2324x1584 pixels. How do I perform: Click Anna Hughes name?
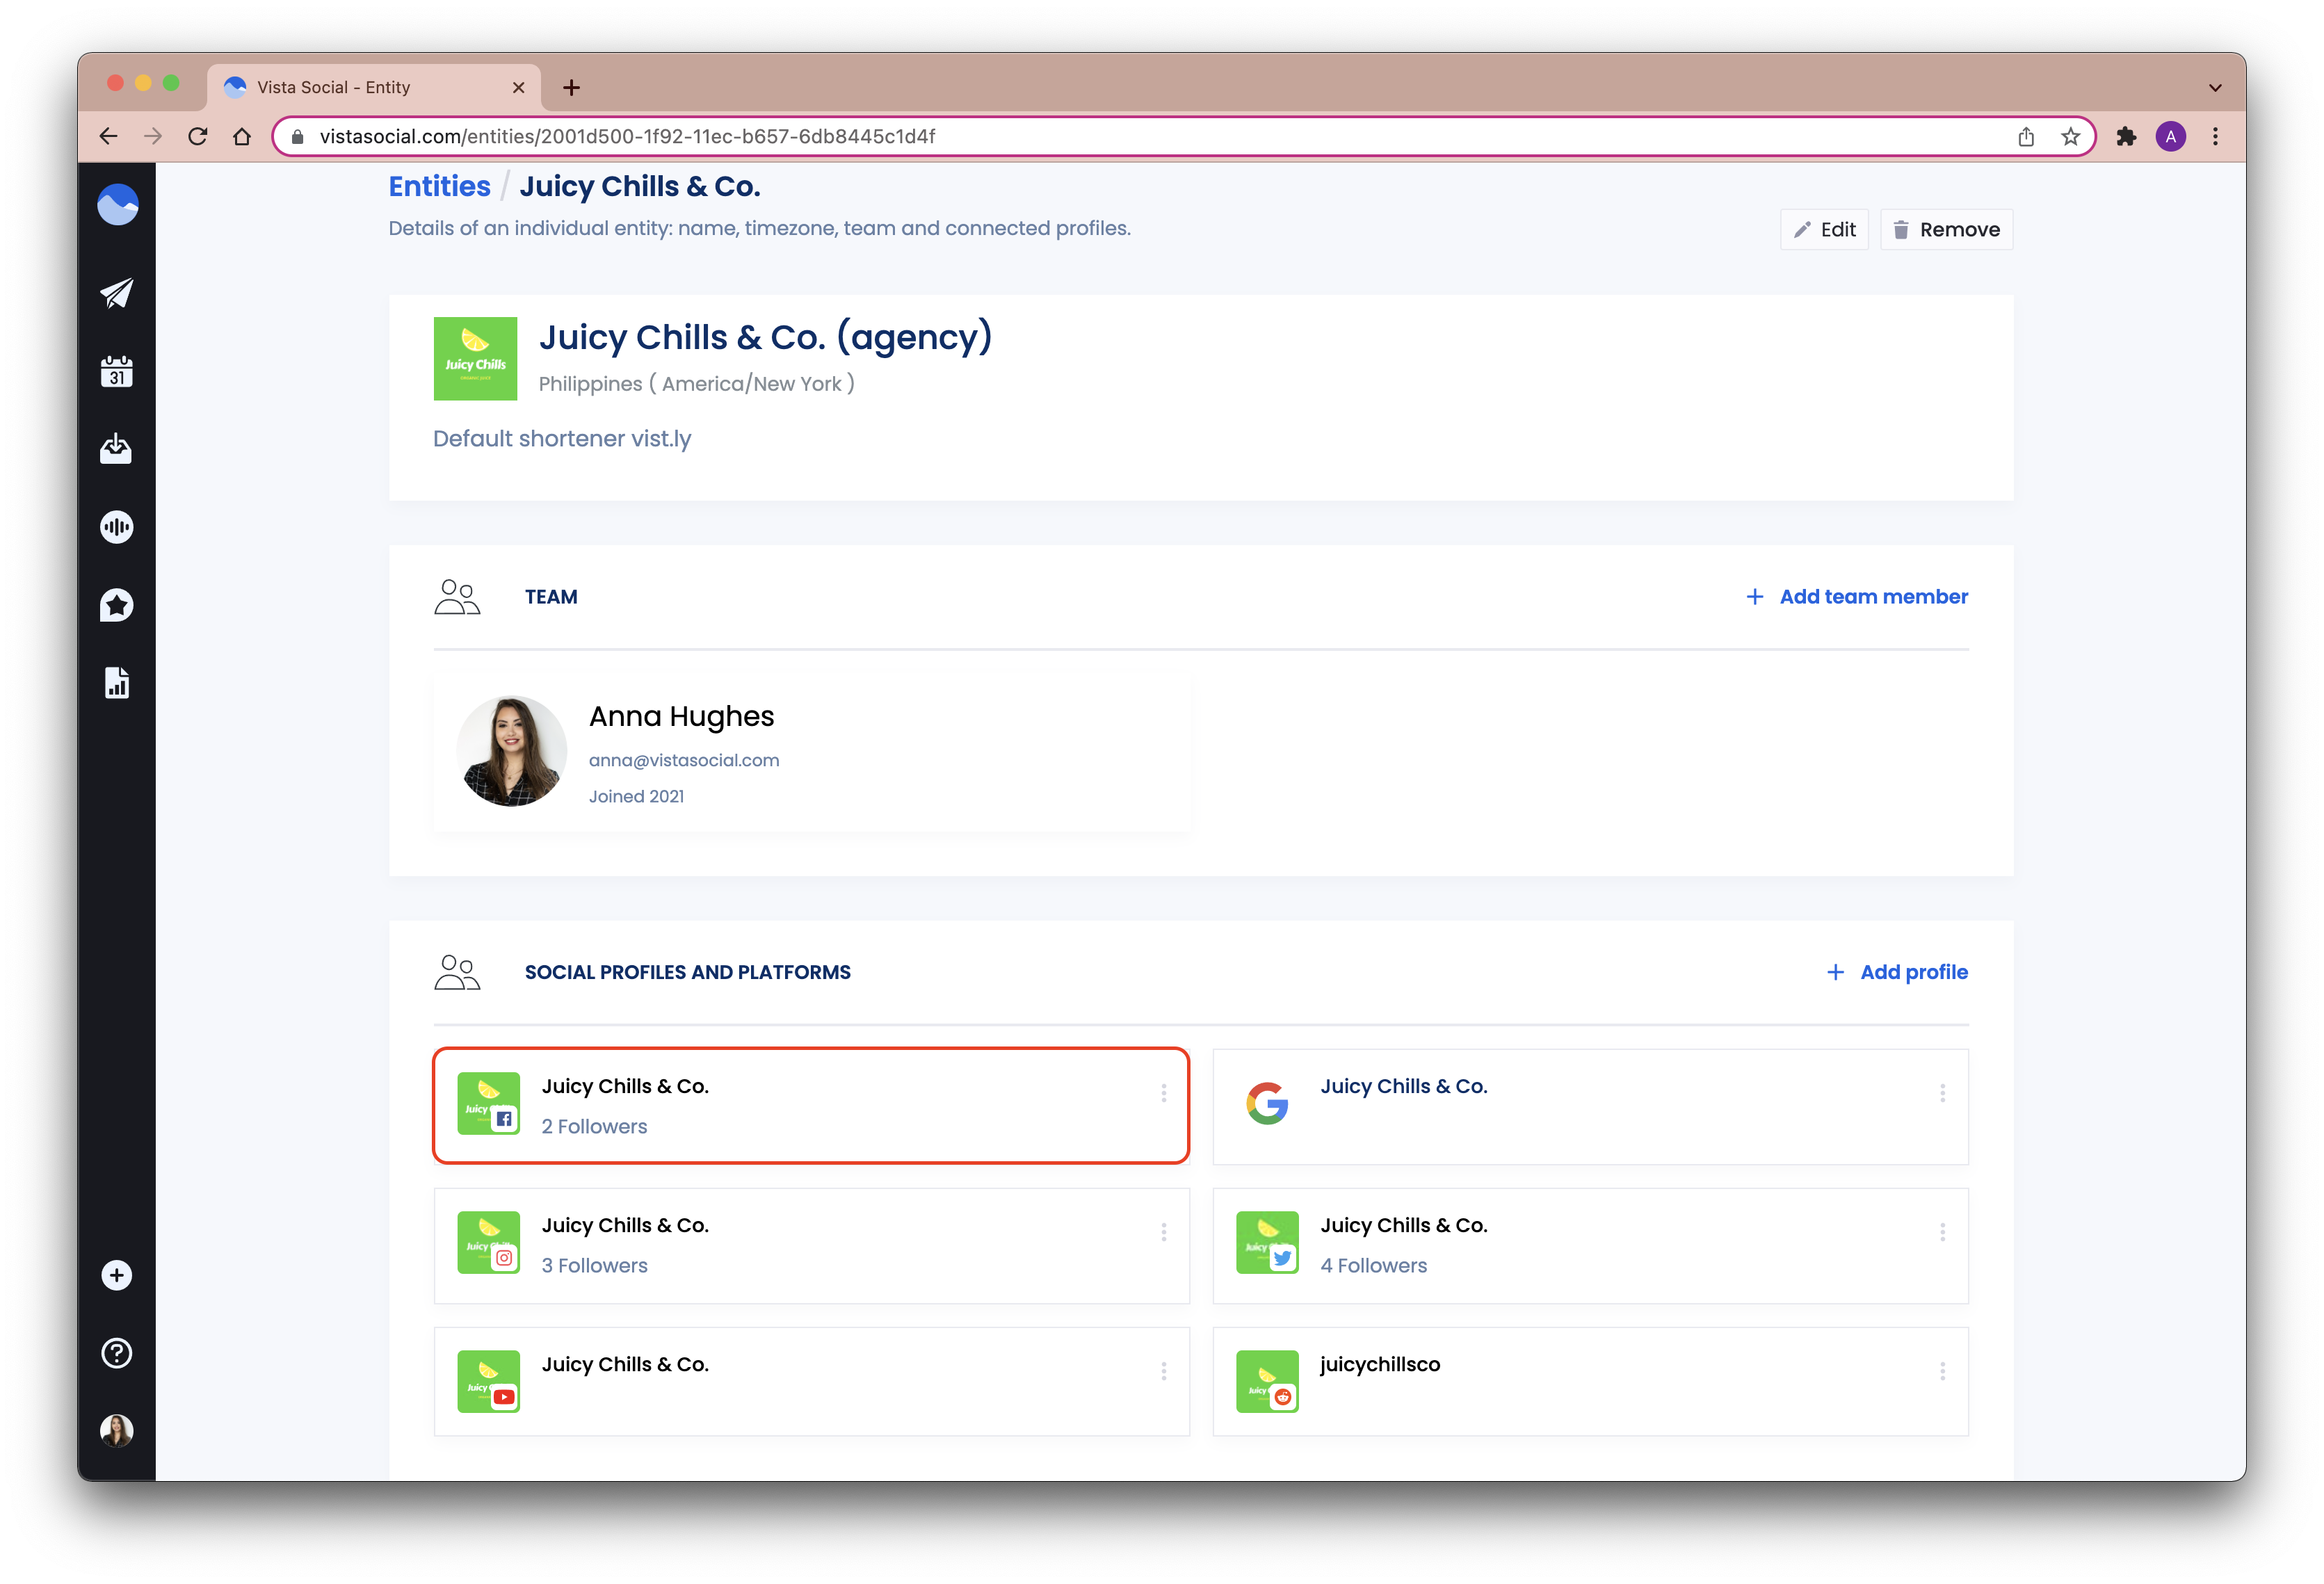[x=681, y=716]
